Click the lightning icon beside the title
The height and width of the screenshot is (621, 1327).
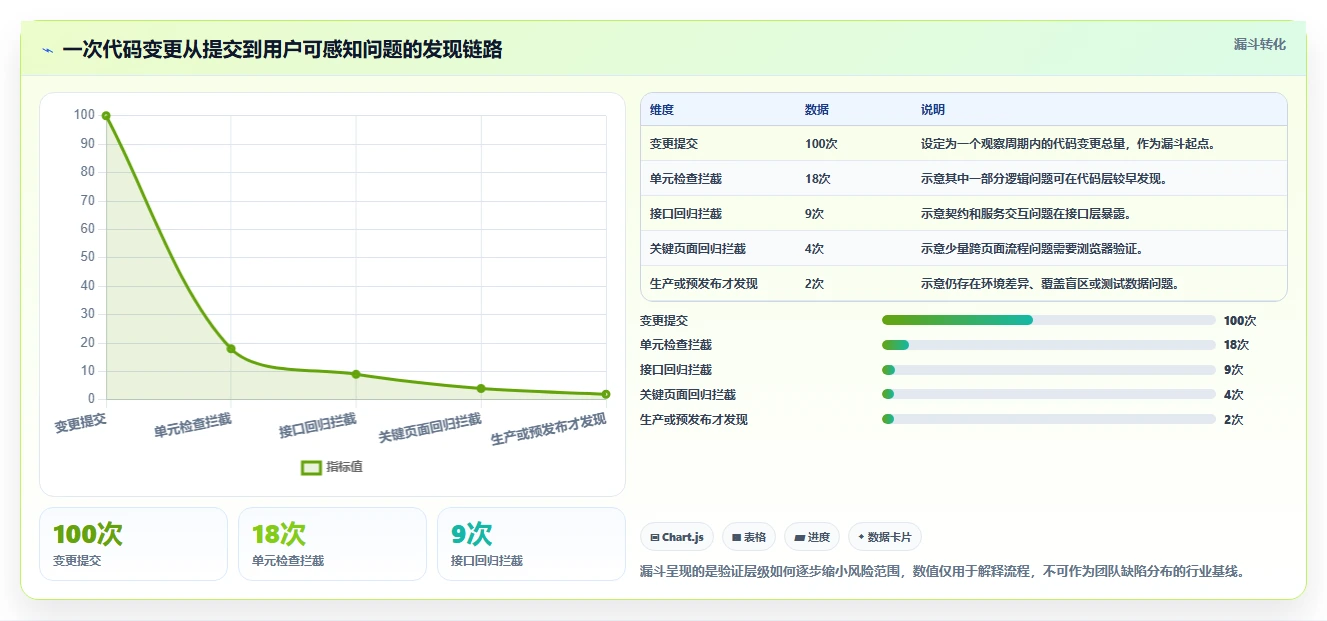(47, 50)
